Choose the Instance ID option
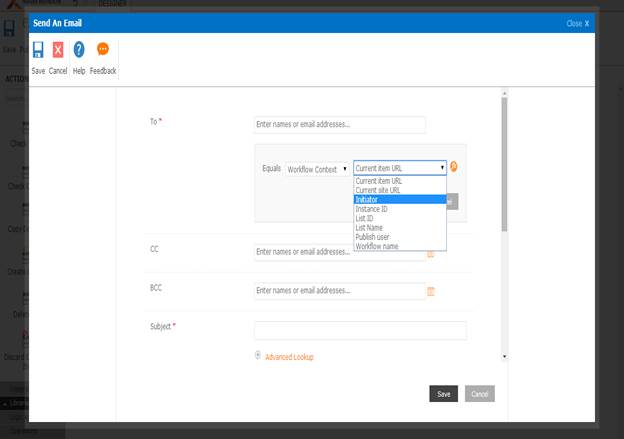Screen dimensions: 624x439 400,209
